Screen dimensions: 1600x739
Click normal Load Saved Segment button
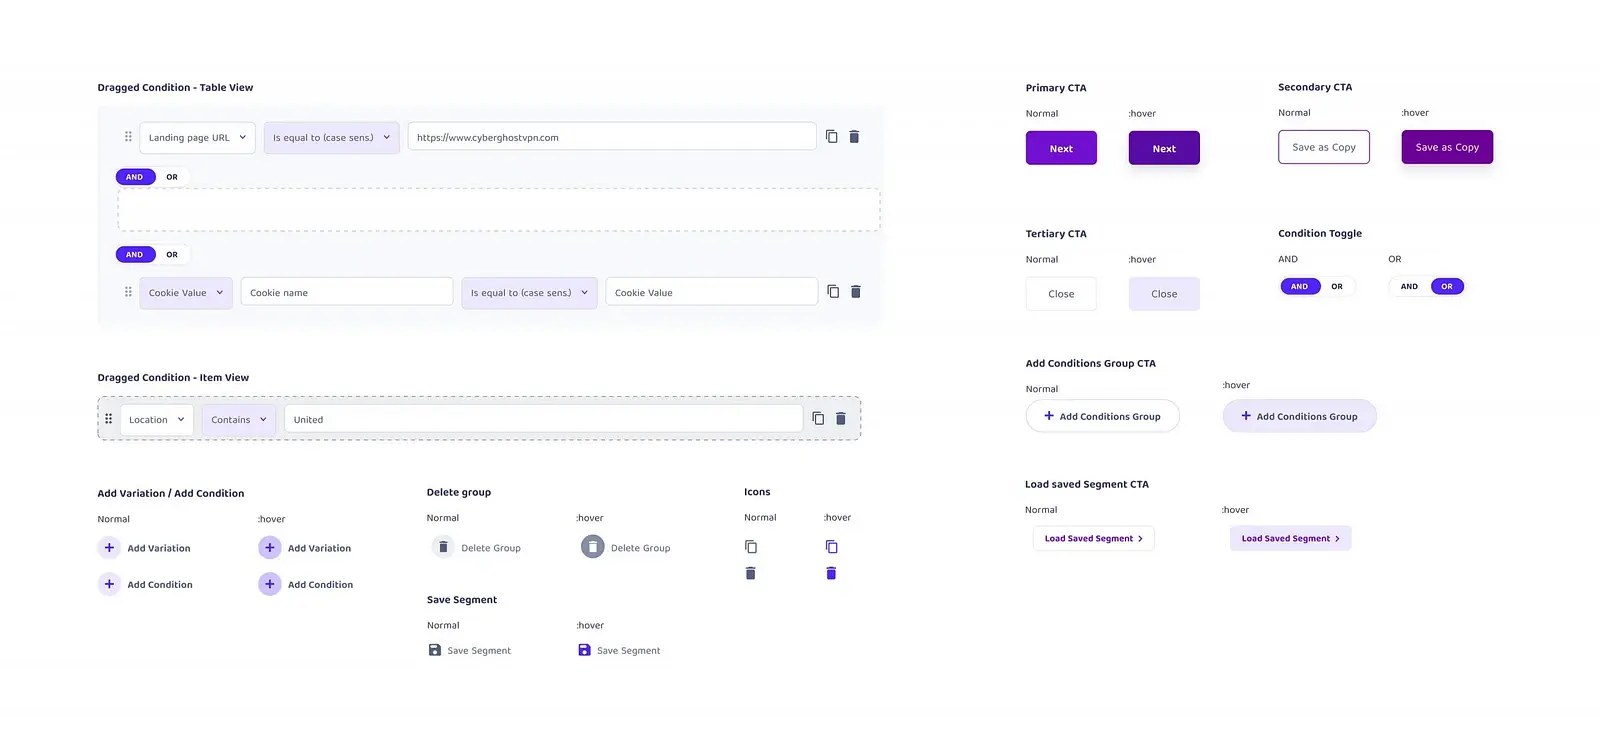[x=1093, y=538]
